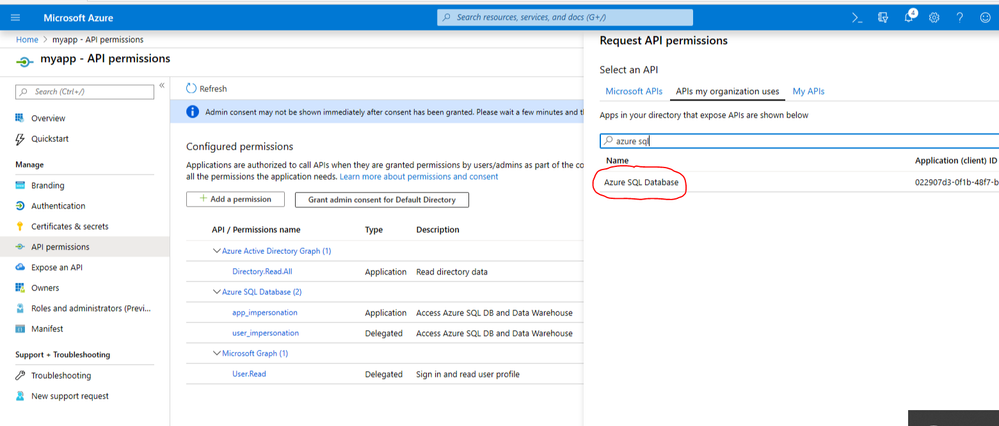This screenshot has height=426, width=999.
Task: Click the Add a permission button
Action: pos(235,199)
